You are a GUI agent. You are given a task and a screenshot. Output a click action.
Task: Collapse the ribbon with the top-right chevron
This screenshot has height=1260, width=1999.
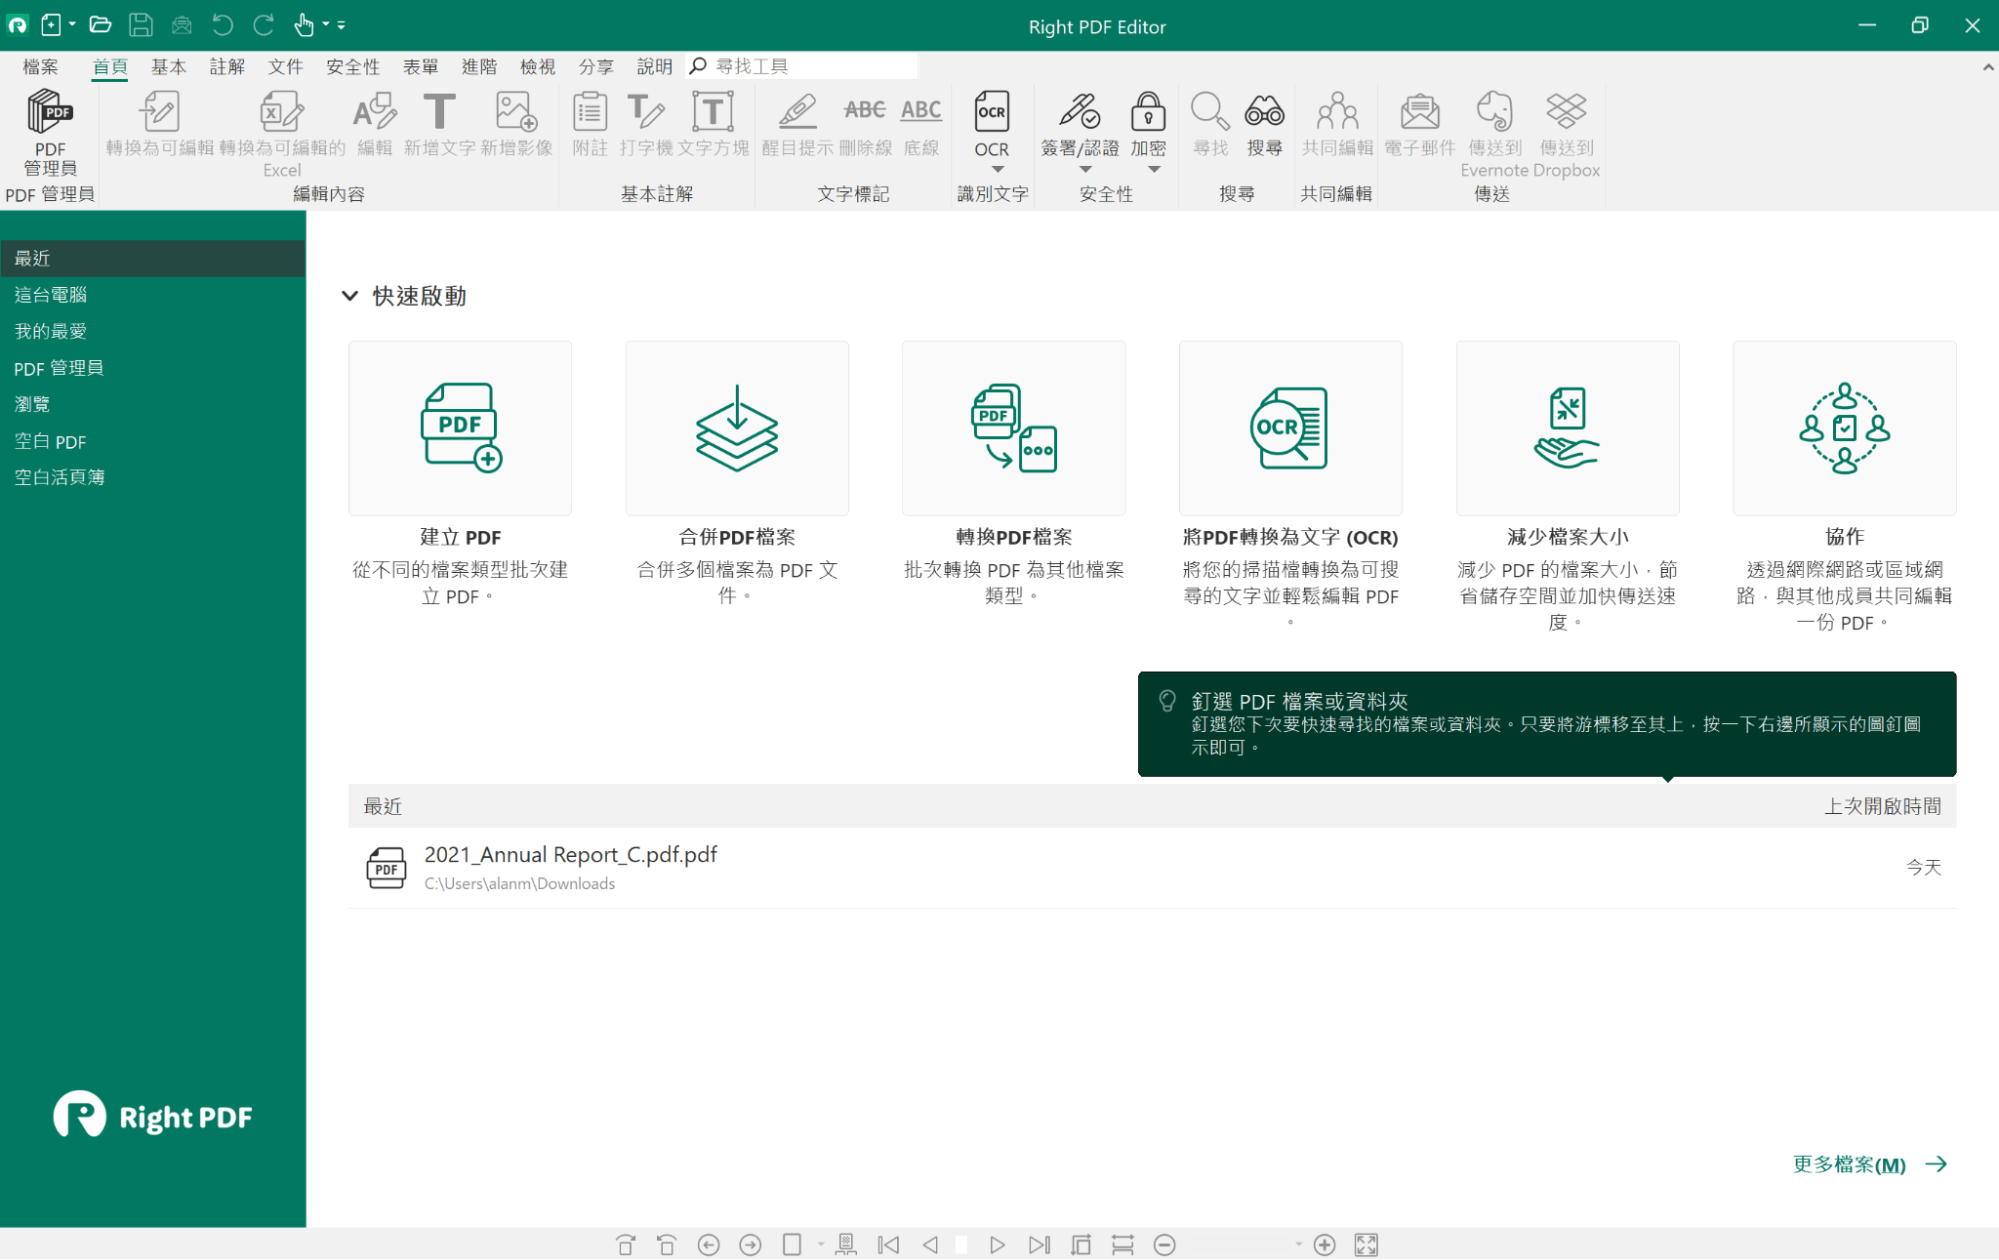point(1987,67)
